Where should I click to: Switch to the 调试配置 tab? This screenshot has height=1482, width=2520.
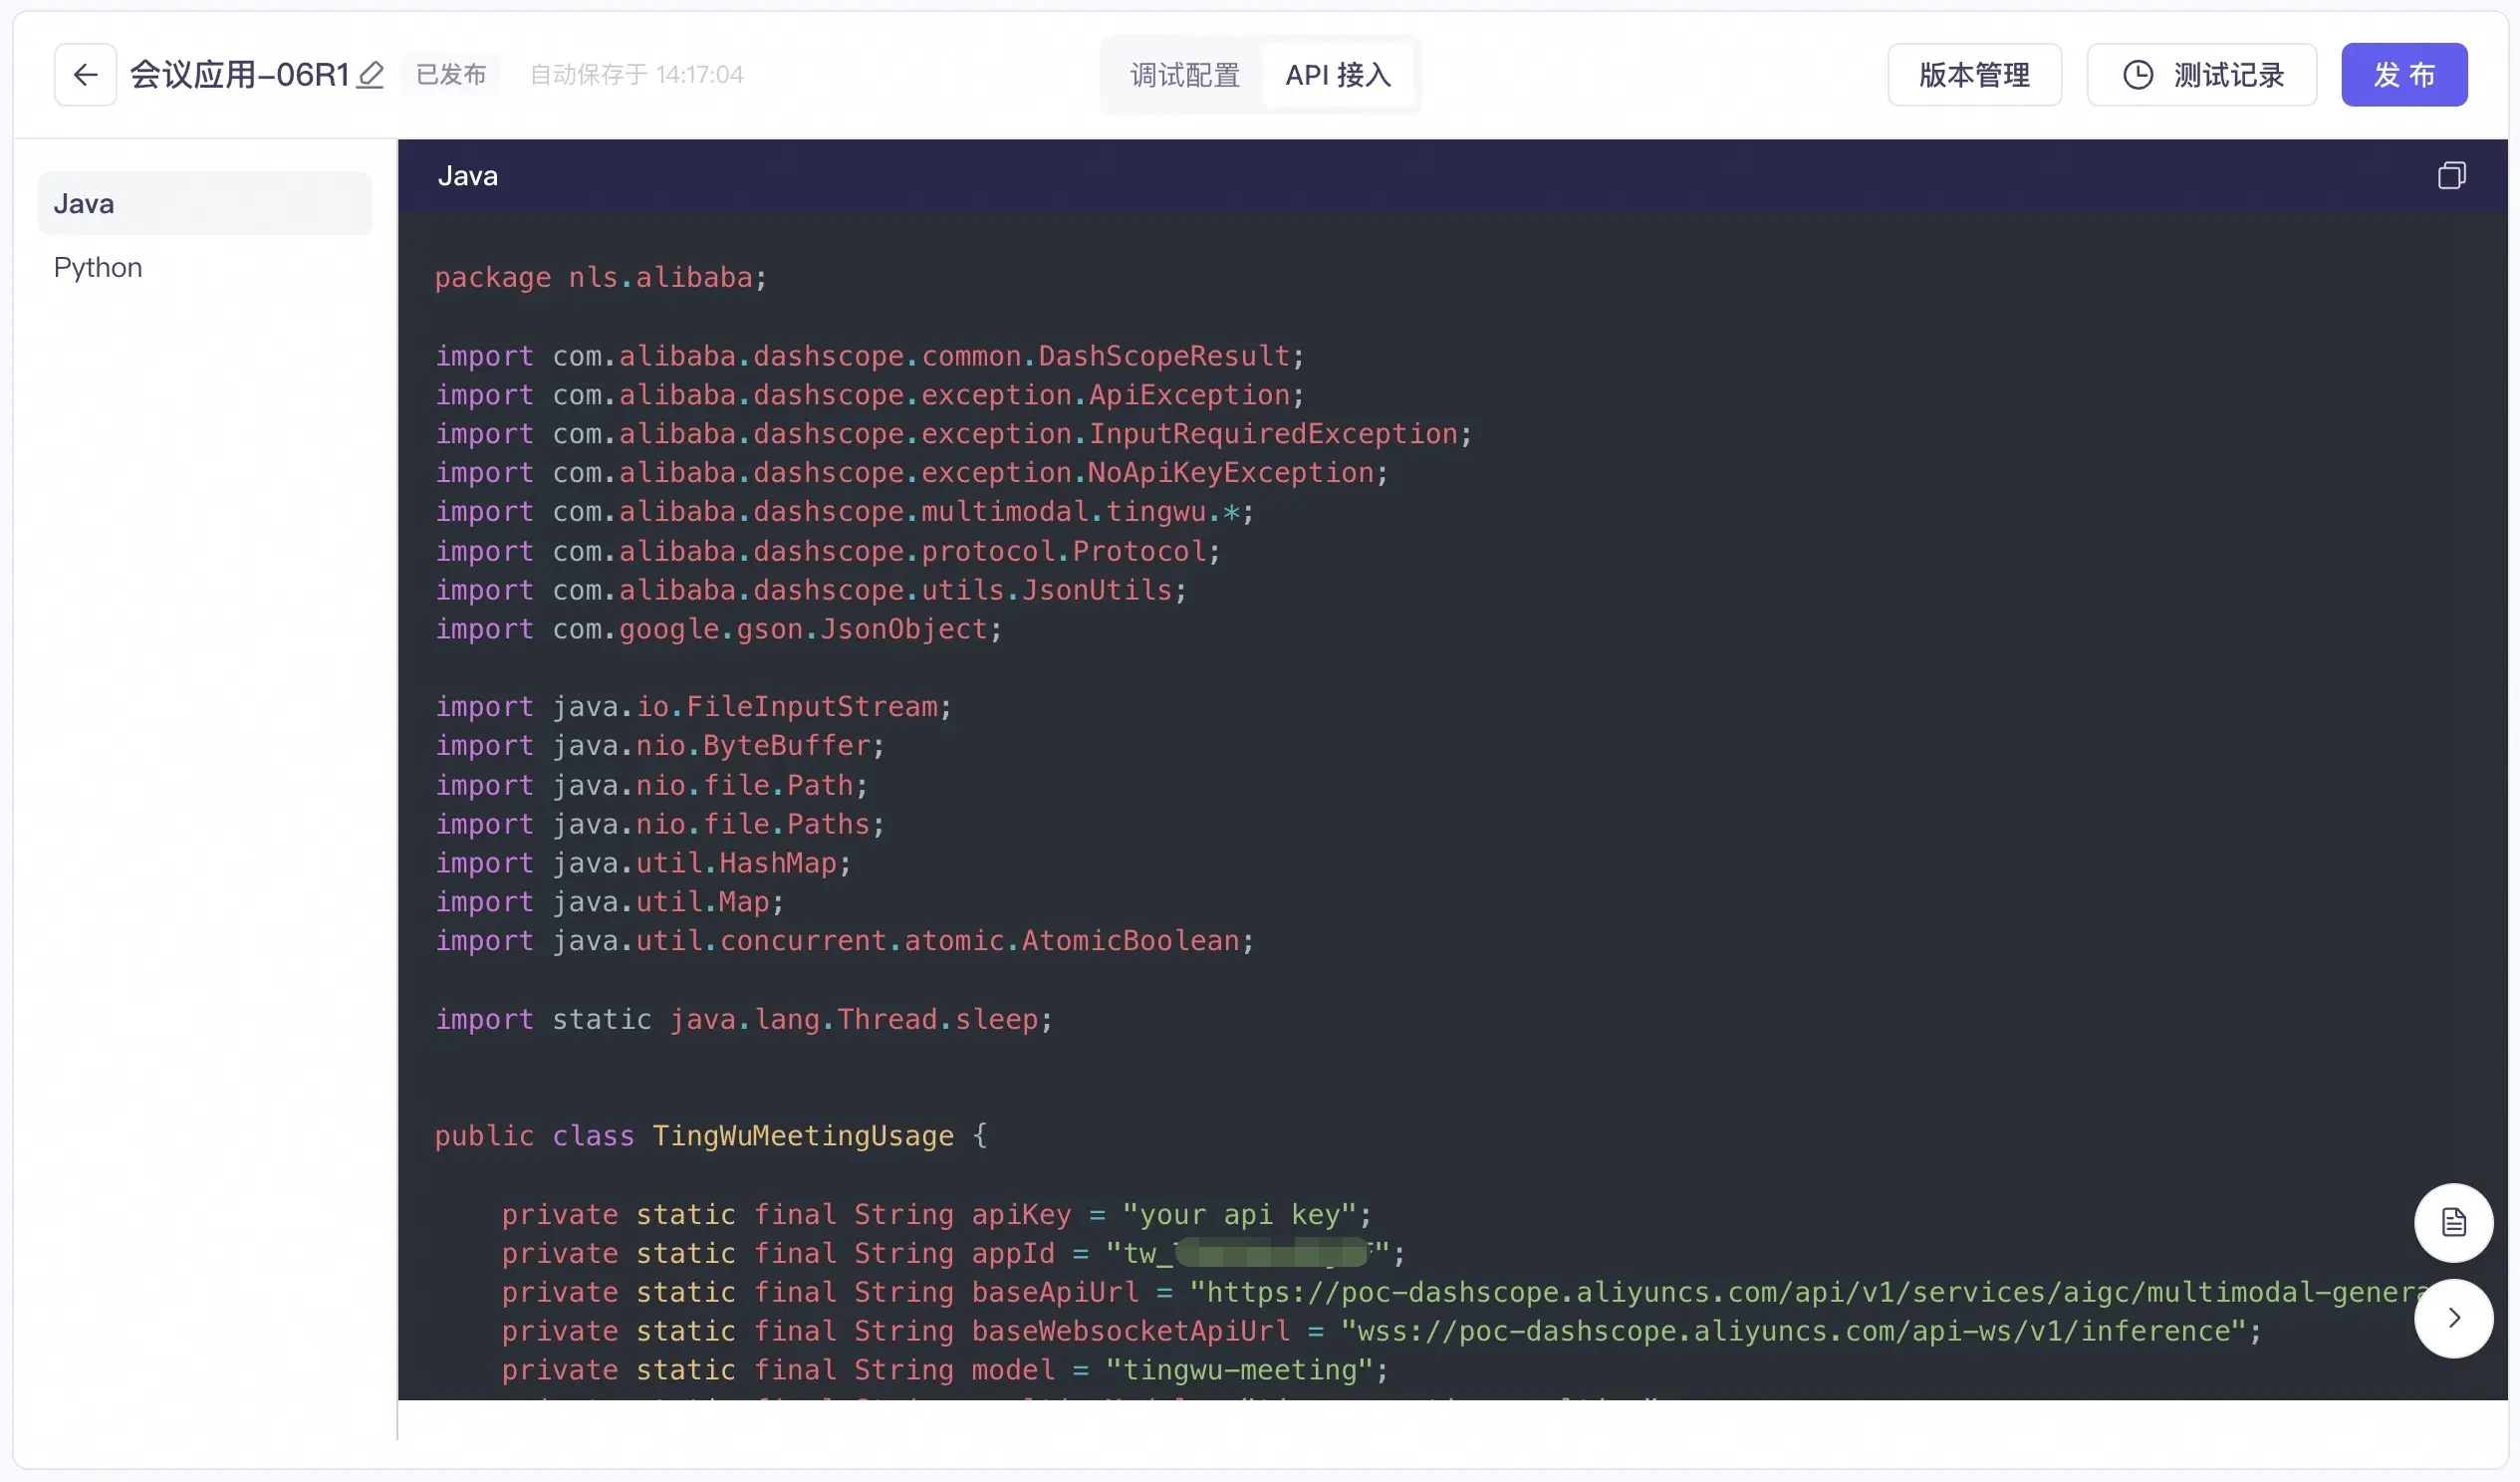point(1185,75)
